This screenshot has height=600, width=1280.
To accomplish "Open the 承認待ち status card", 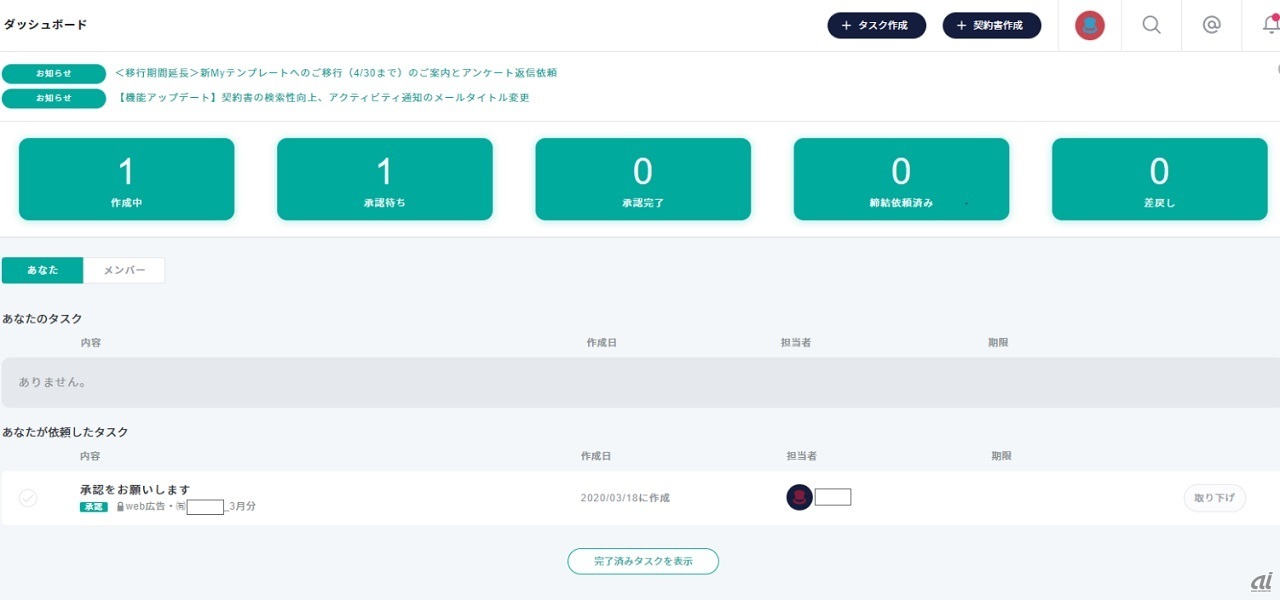I will (384, 179).
